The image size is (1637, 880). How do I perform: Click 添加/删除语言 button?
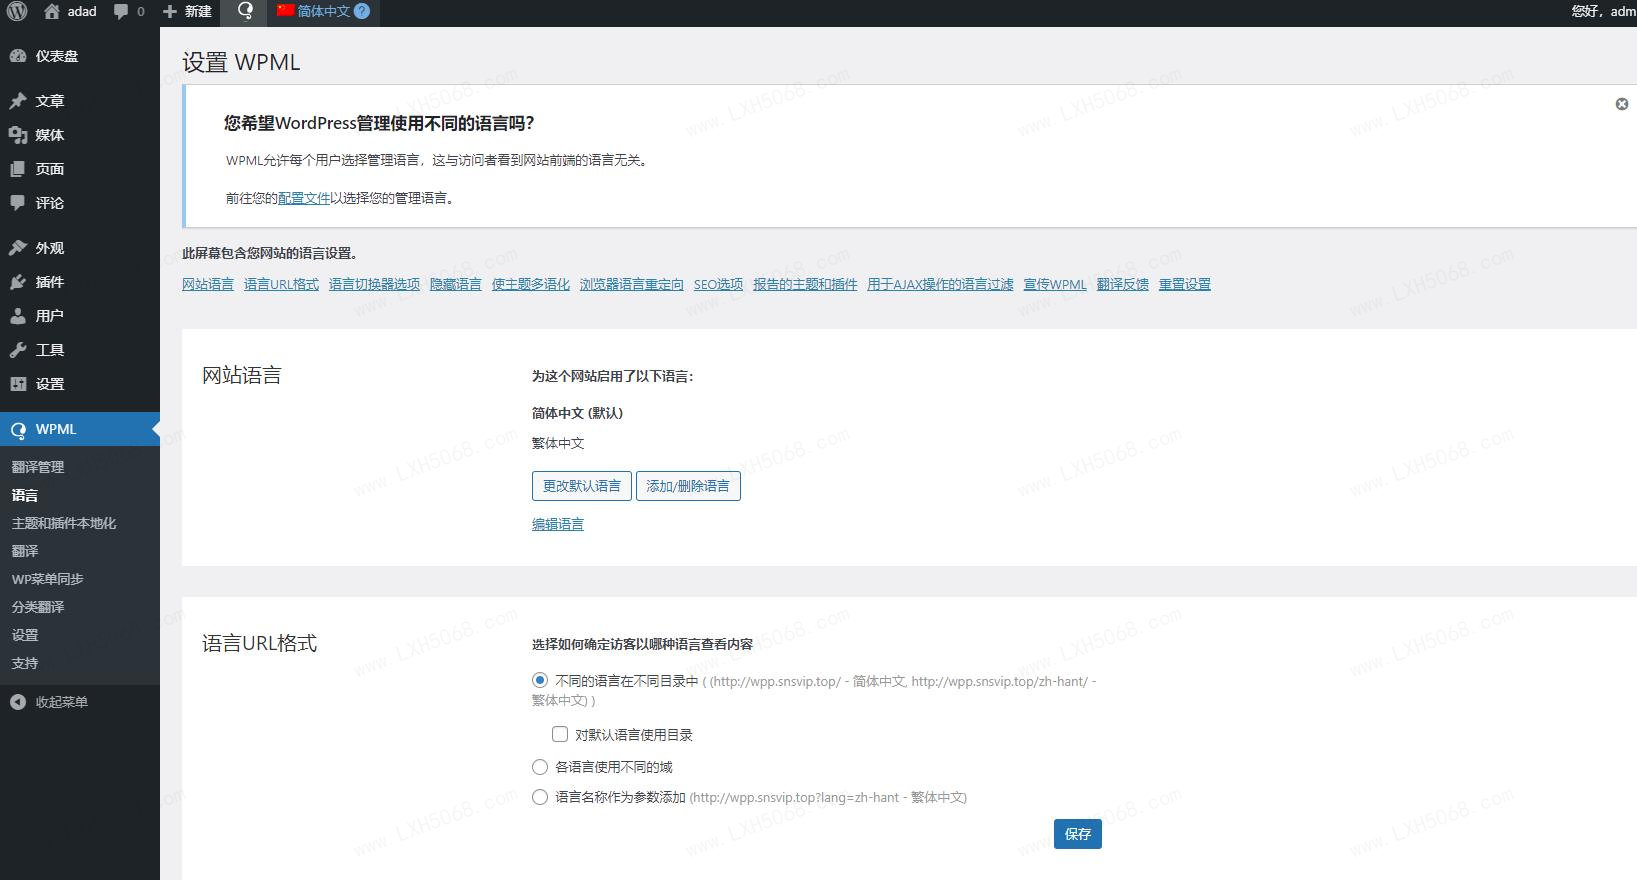coord(688,486)
